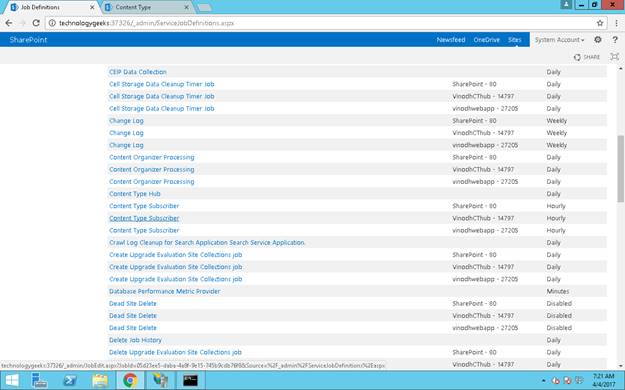This screenshot has height=390, width=625.
Task: Reload the current page
Action: click(x=36, y=23)
